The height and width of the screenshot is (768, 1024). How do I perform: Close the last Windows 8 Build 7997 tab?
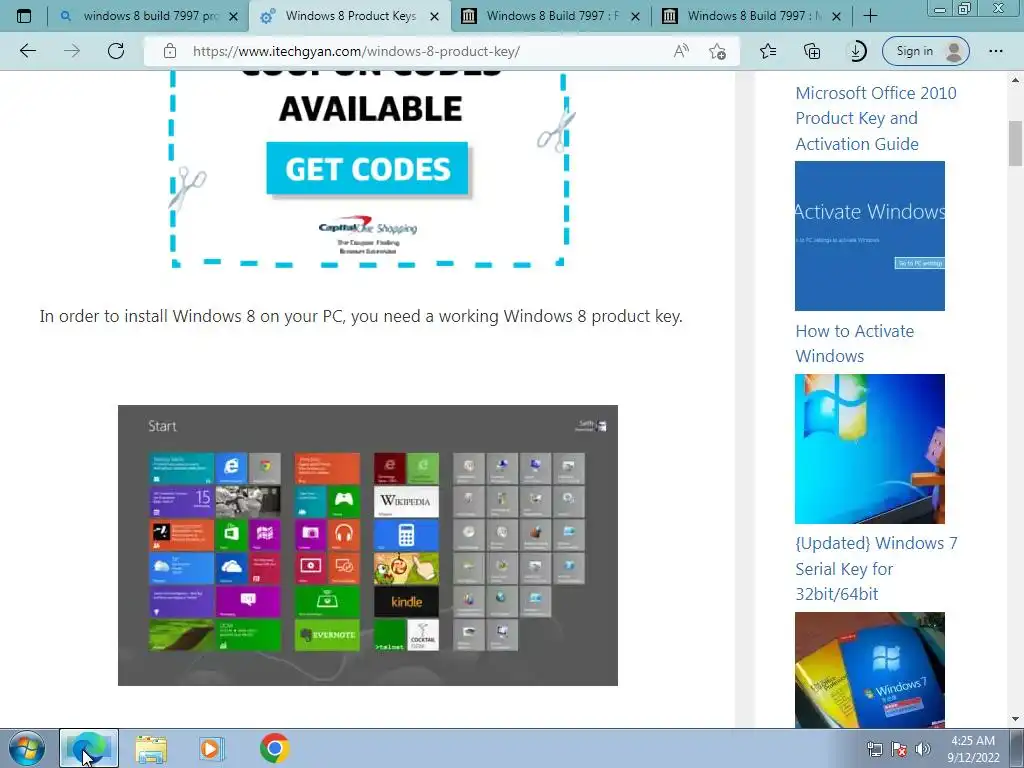[x=837, y=16]
